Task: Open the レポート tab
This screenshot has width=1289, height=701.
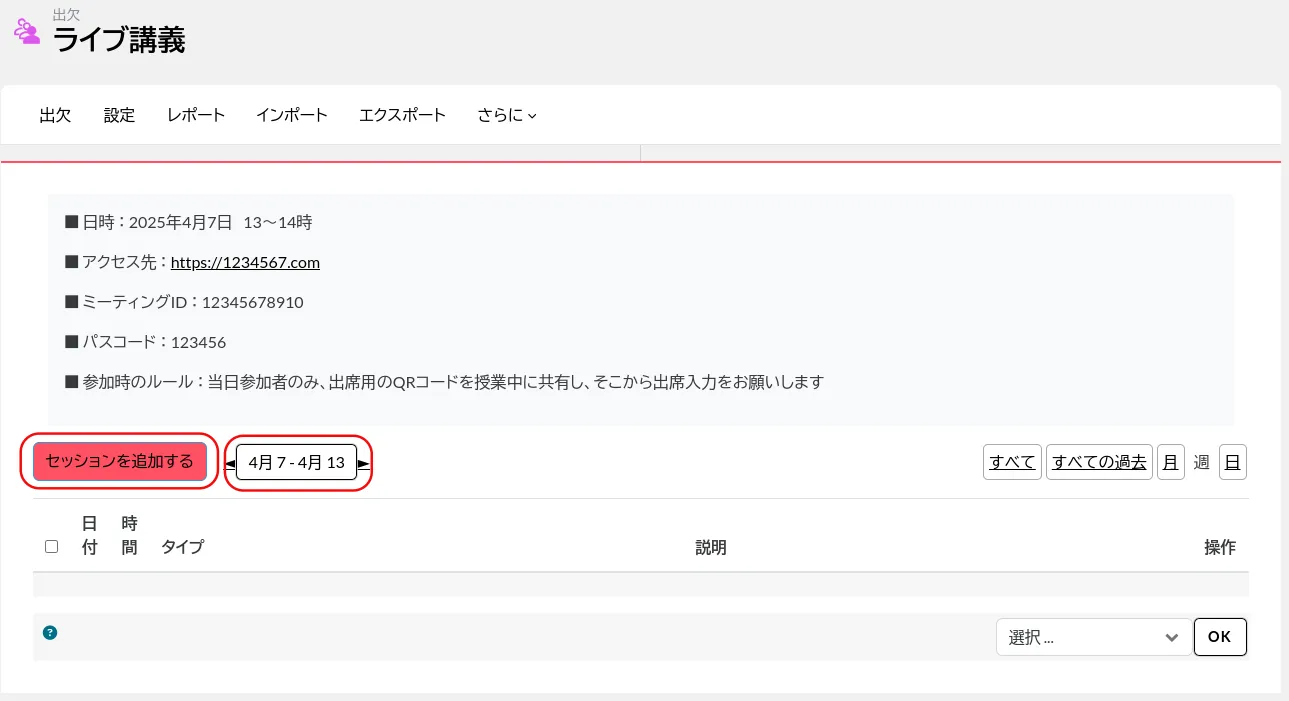Action: click(x=196, y=115)
